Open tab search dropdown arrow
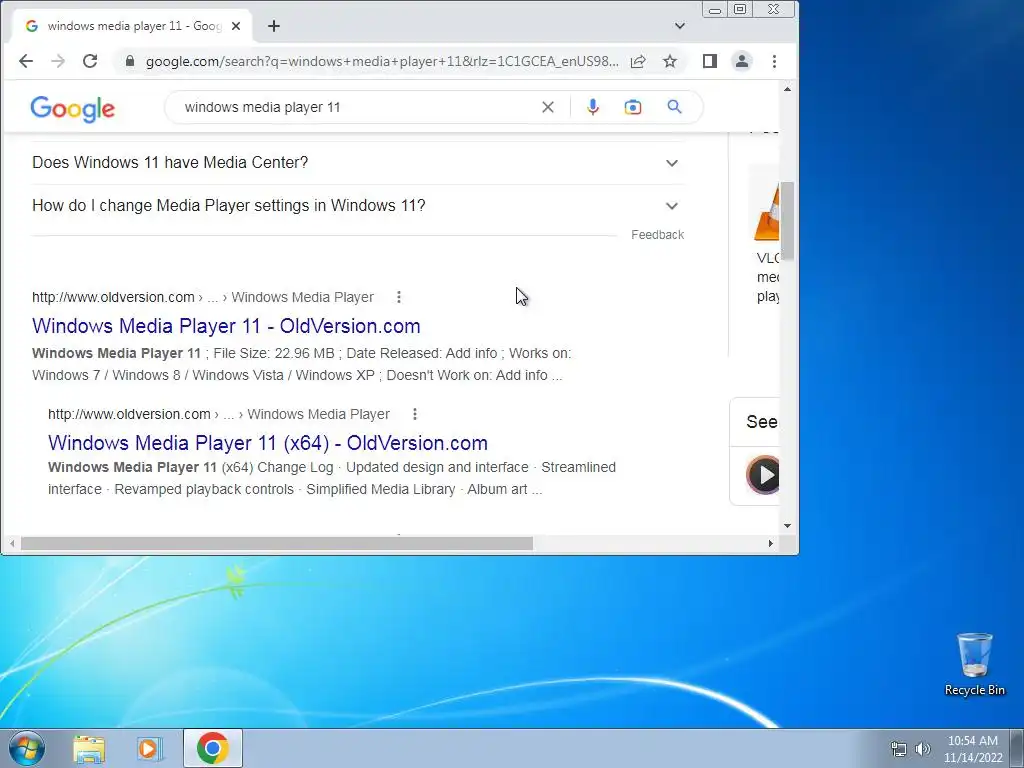This screenshot has height=768, width=1024. point(680,26)
